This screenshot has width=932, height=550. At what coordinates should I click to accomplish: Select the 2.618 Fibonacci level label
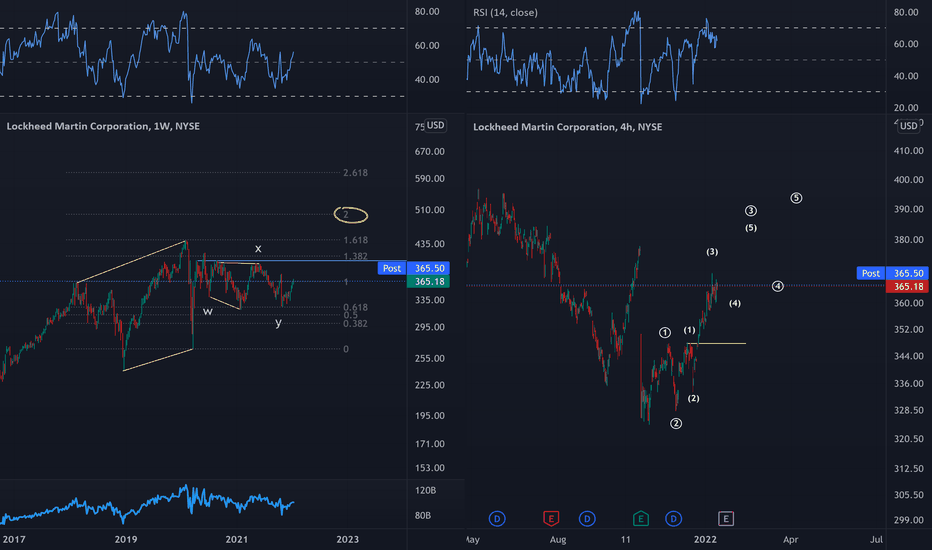(355, 173)
